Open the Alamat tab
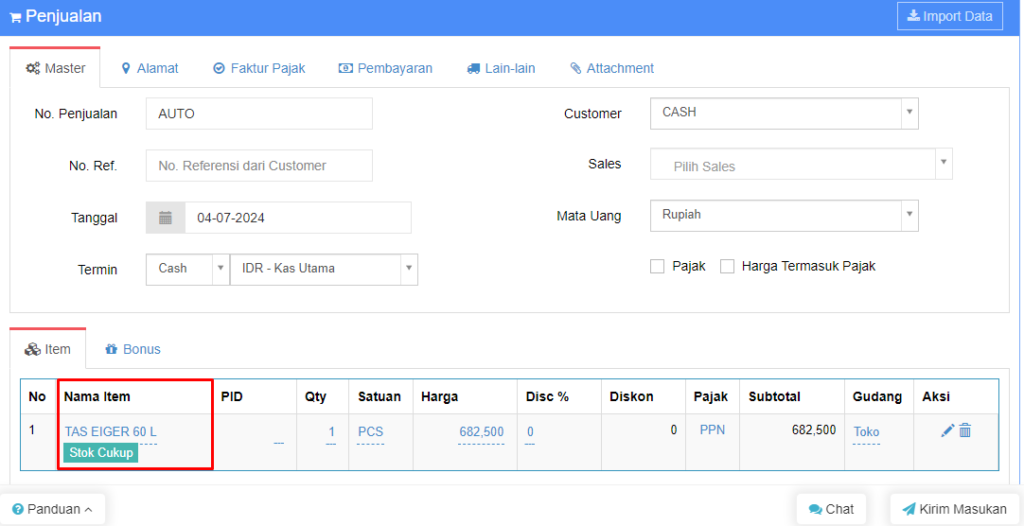The height and width of the screenshot is (526, 1024). click(149, 68)
